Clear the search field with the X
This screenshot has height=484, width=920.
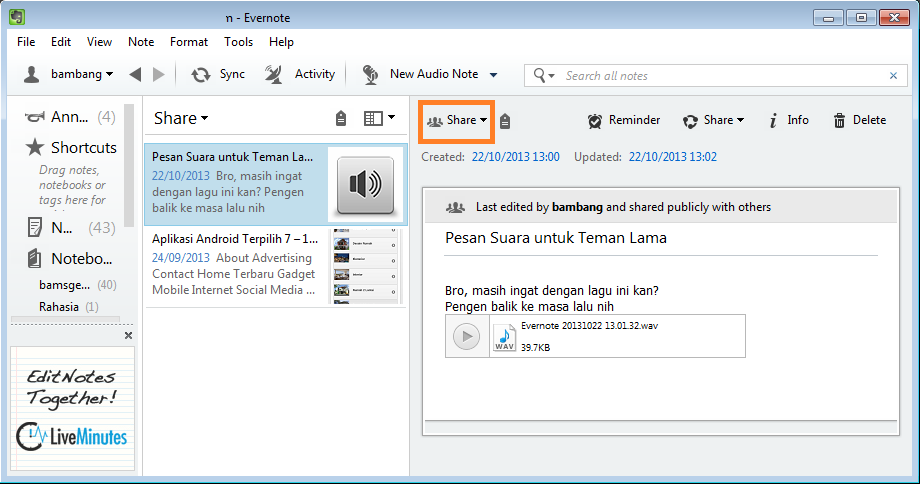pyautogui.click(x=893, y=76)
